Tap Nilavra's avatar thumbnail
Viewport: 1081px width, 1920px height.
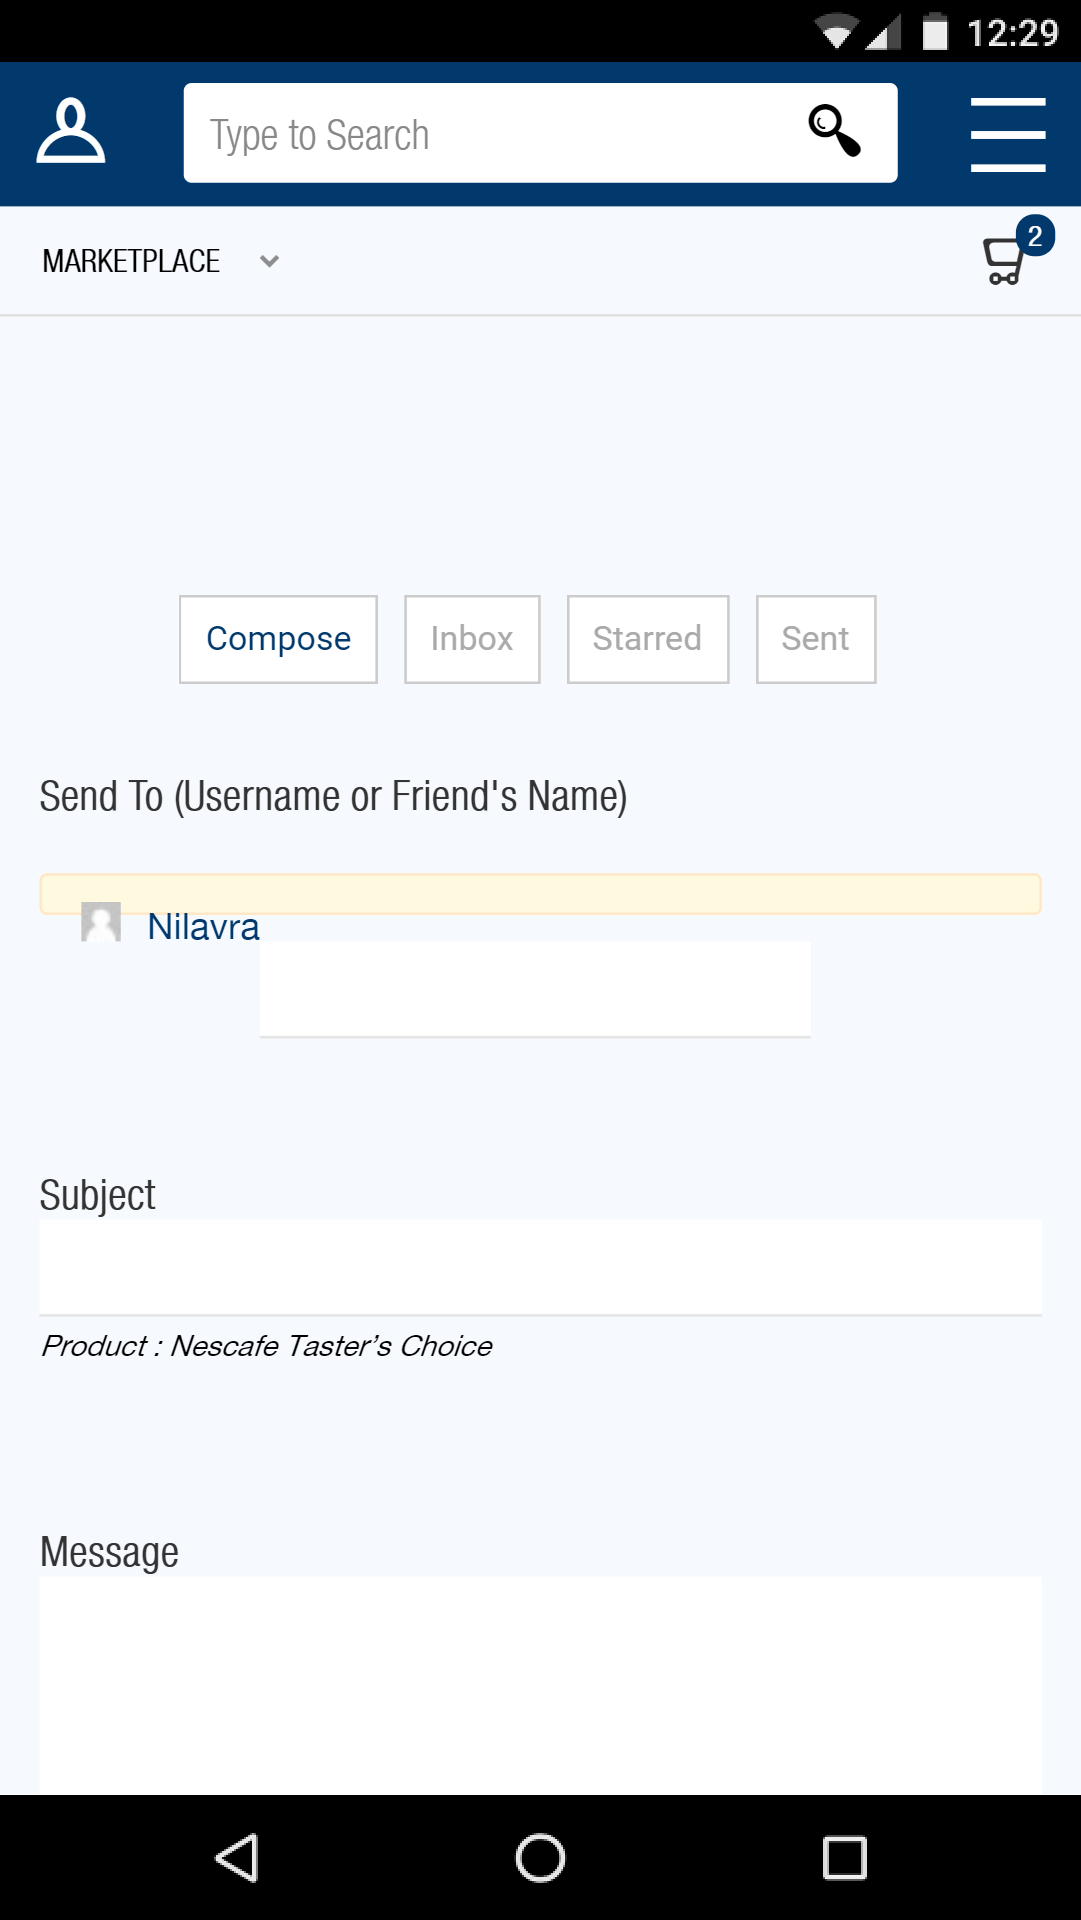coord(101,922)
